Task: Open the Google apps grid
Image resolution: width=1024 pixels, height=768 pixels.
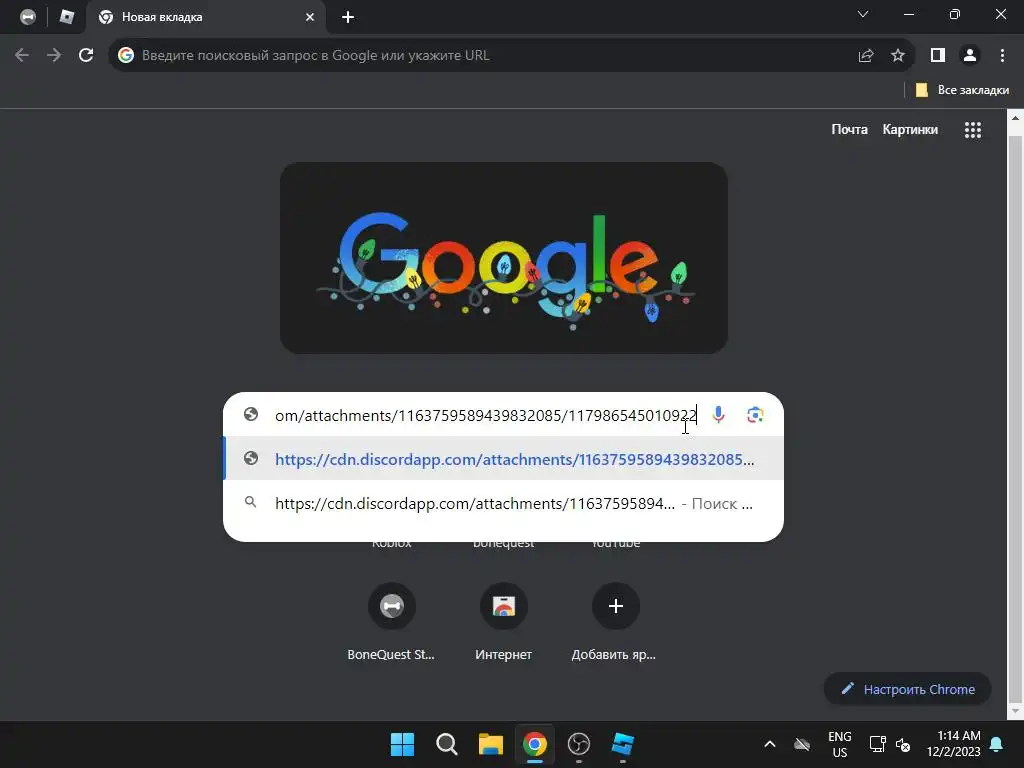Action: coord(973,130)
